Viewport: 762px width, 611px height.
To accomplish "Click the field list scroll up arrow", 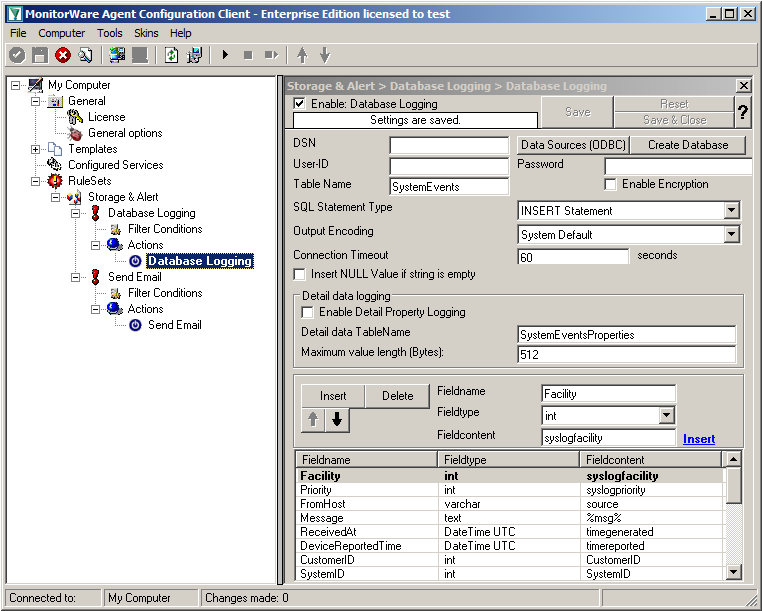I will [x=733, y=459].
